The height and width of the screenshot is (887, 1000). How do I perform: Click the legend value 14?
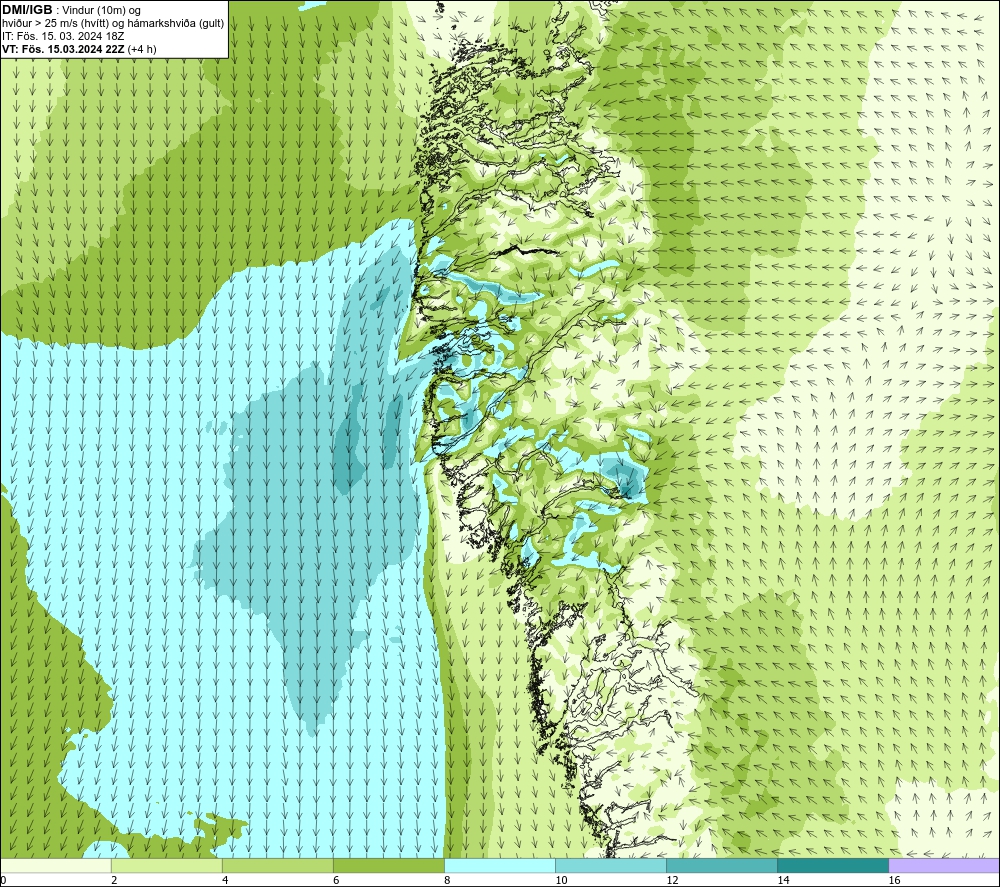(783, 880)
